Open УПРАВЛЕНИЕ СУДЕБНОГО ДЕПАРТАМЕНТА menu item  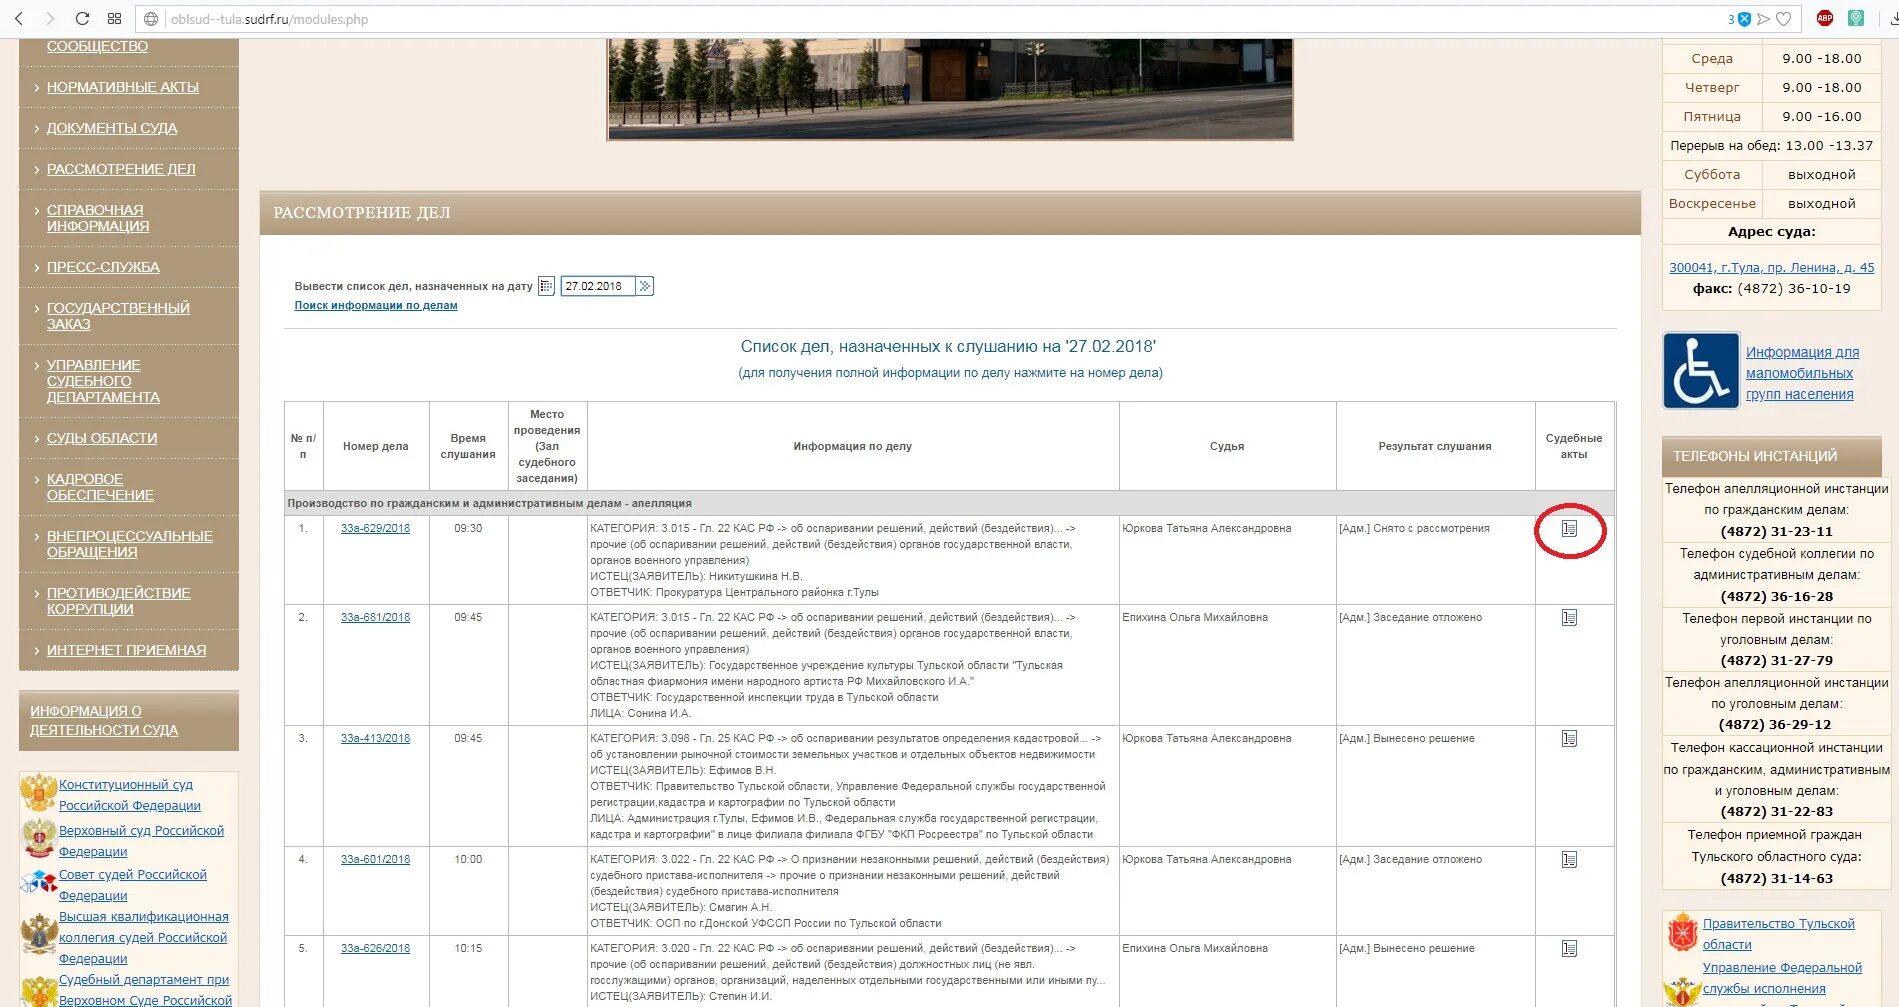[x=103, y=381]
